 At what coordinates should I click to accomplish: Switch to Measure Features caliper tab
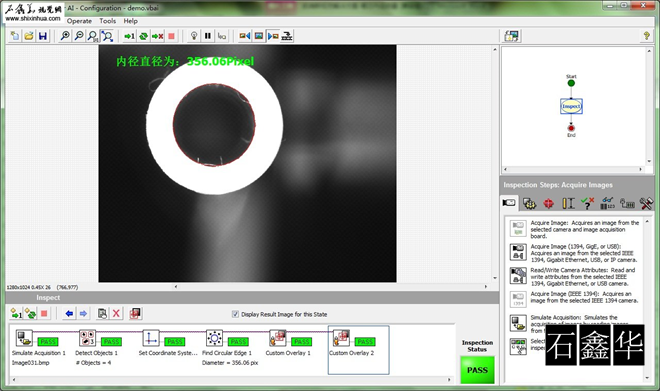coord(568,203)
